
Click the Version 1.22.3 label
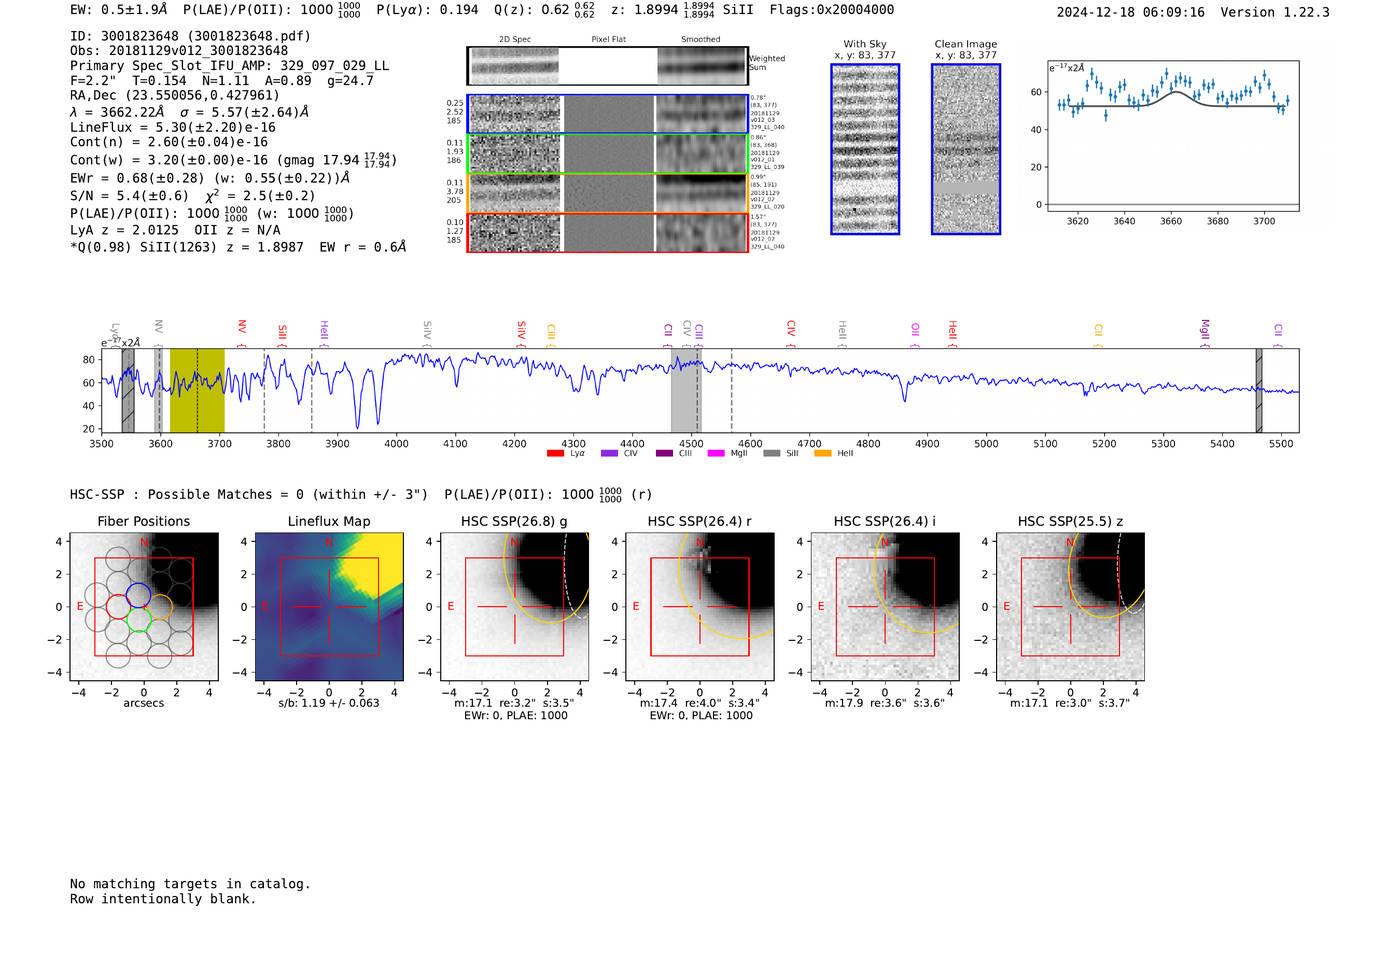click(x=1275, y=12)
